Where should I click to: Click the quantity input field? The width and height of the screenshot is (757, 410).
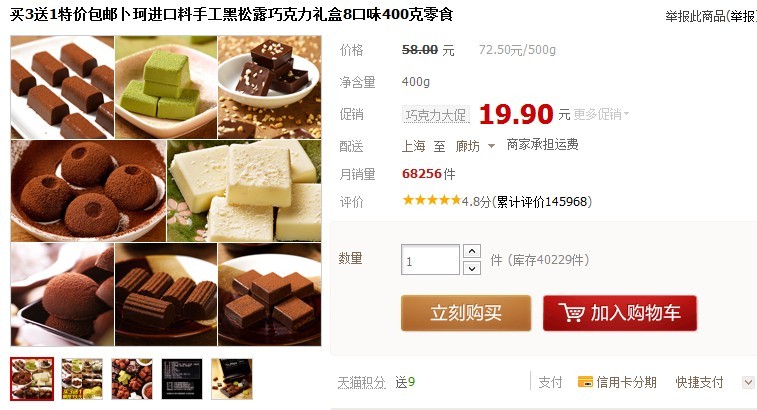tap(430, 260)
